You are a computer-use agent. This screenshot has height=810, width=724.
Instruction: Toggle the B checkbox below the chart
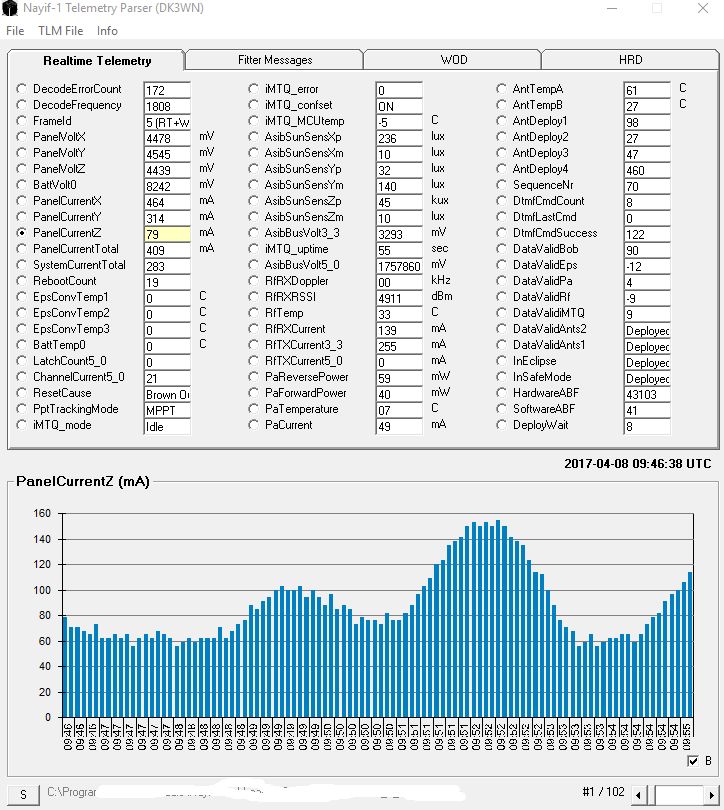coord(693,760)
